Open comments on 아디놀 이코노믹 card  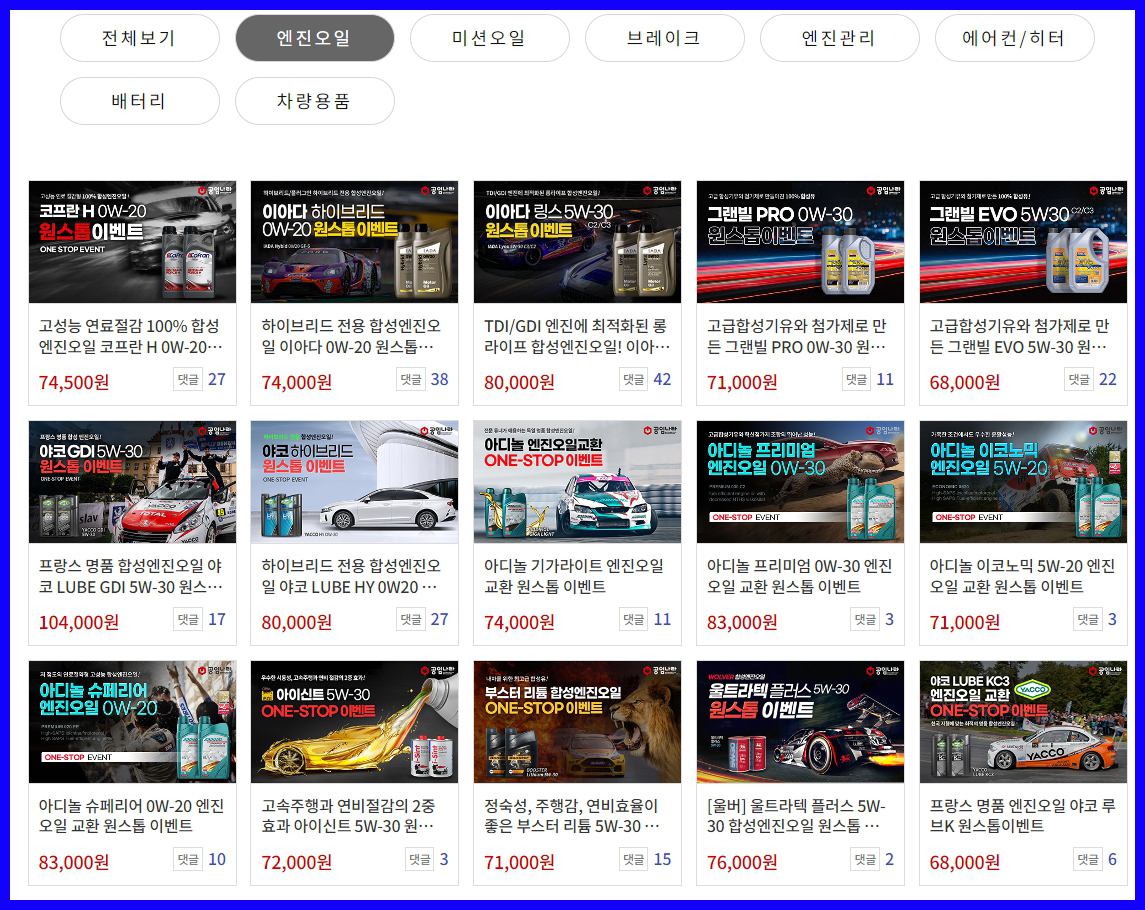(1095, 619)
